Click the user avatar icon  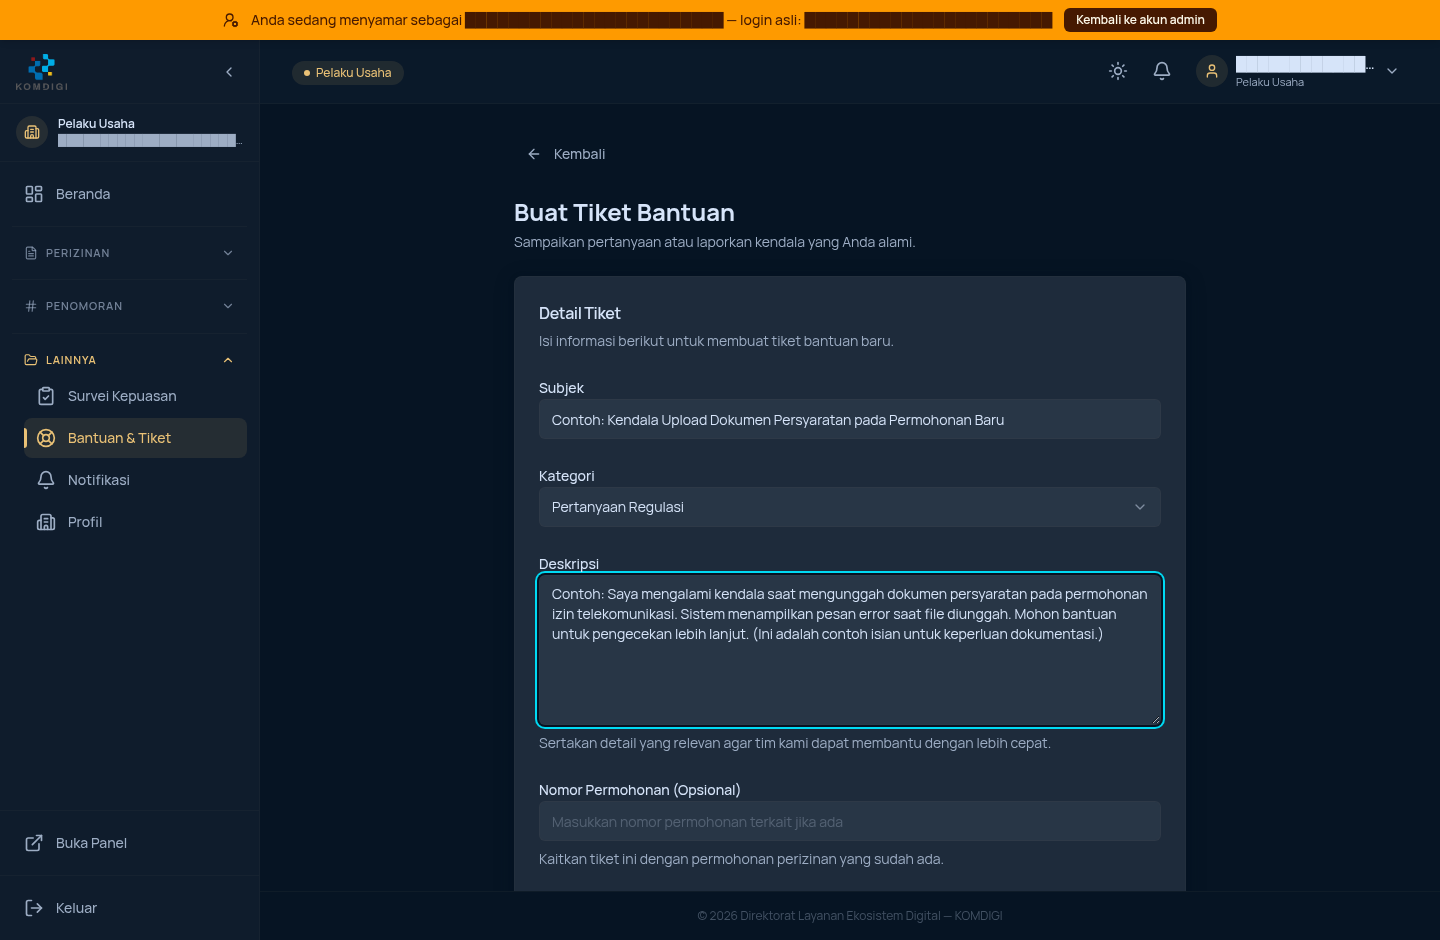click(1212, 71)
